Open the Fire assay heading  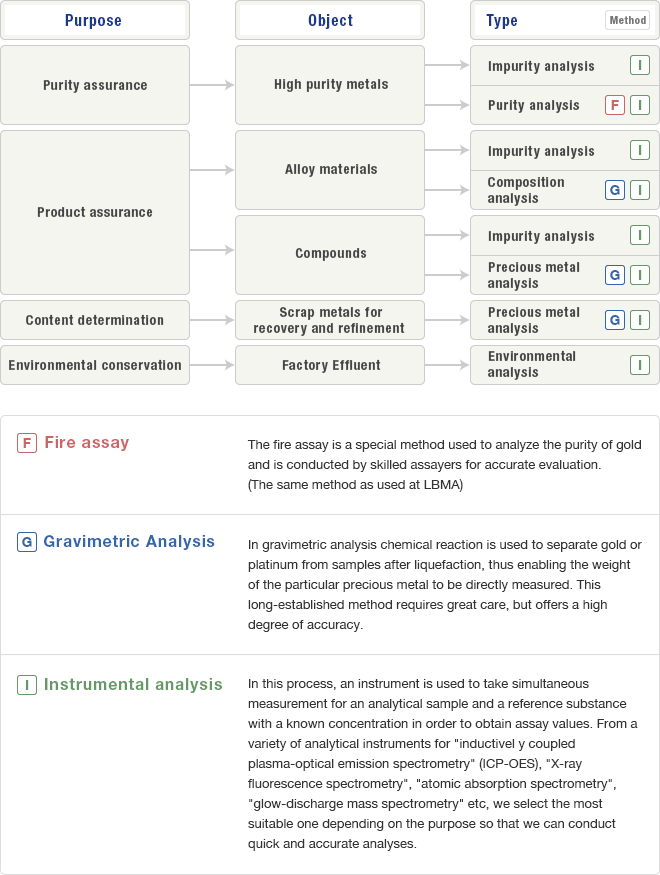(87, 443)
